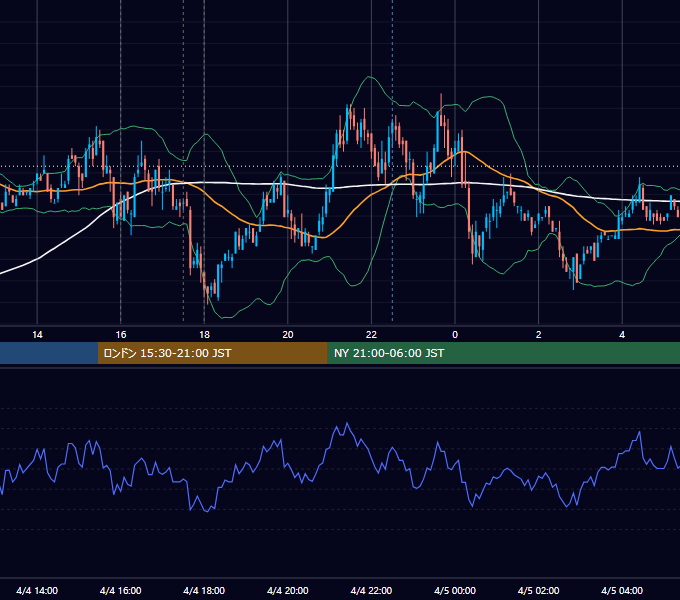Screen dimensions: 680x600
Task: Click the 4/5 00:00 time label
Action: [455, 591]
